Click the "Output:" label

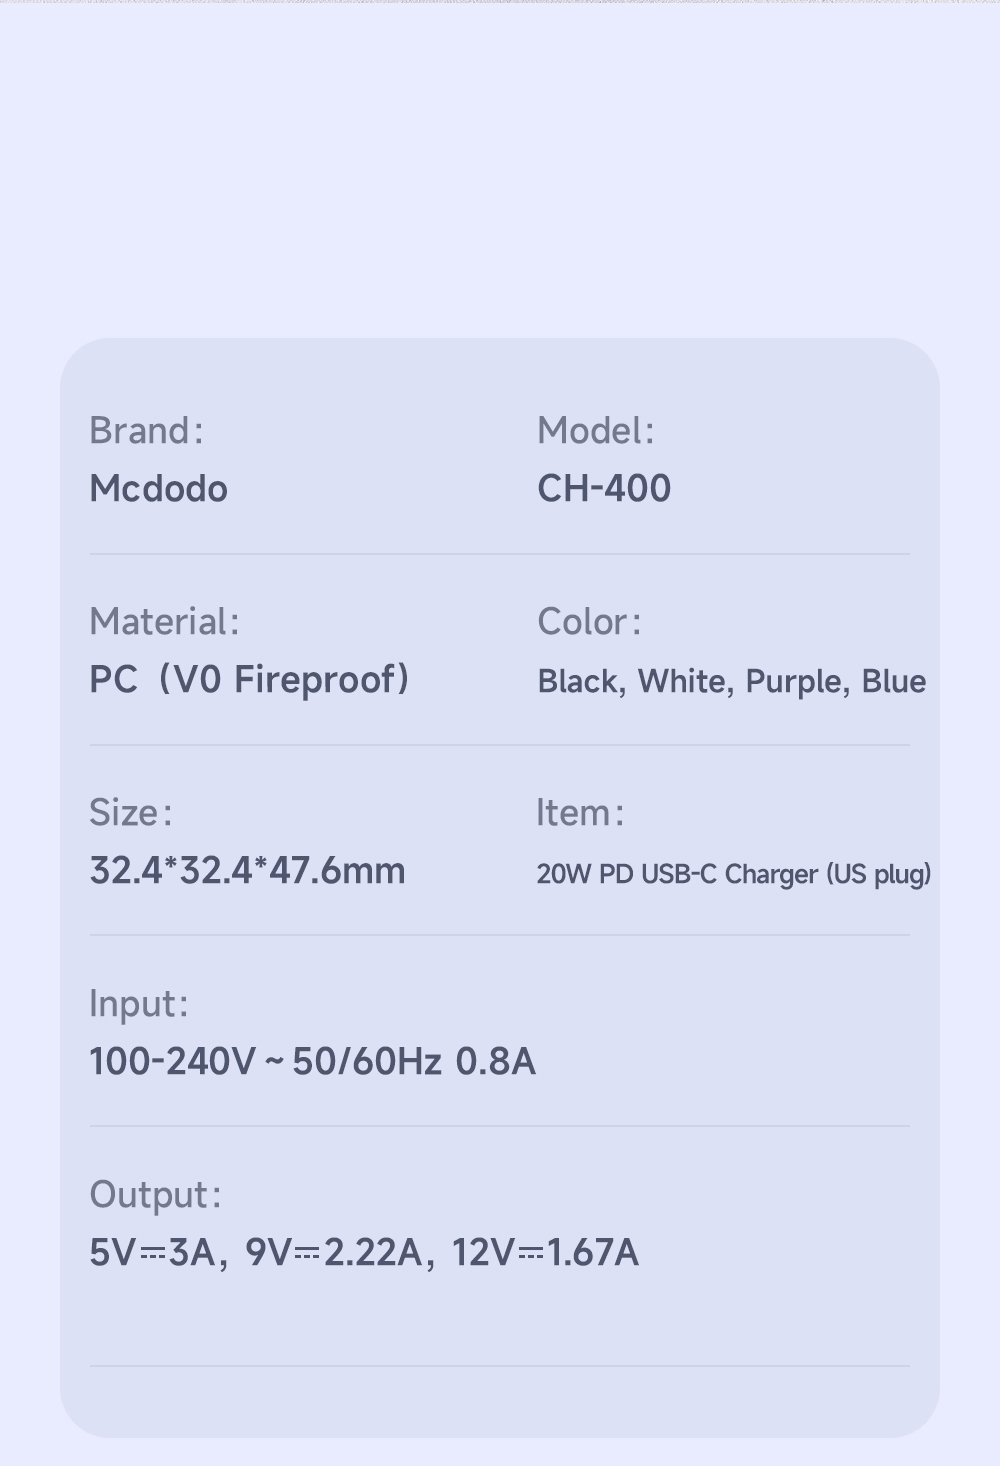point(155,1195)
